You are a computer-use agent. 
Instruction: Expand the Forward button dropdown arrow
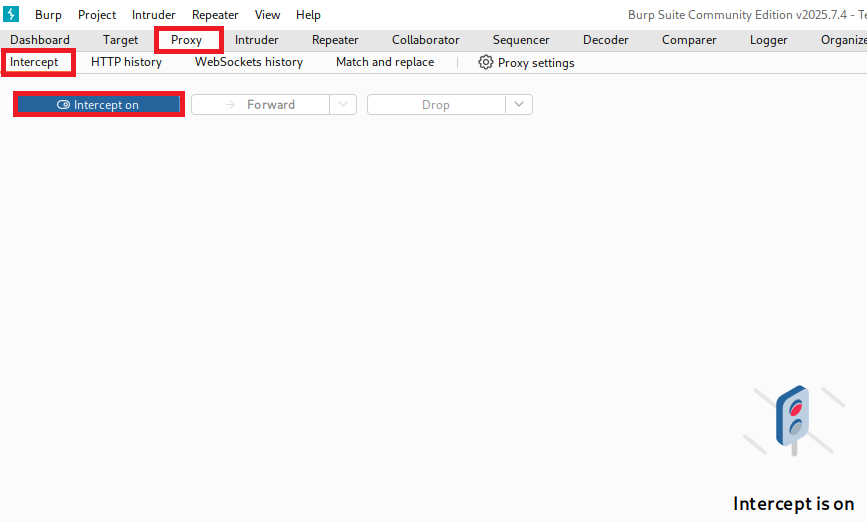tap(343, 105)
